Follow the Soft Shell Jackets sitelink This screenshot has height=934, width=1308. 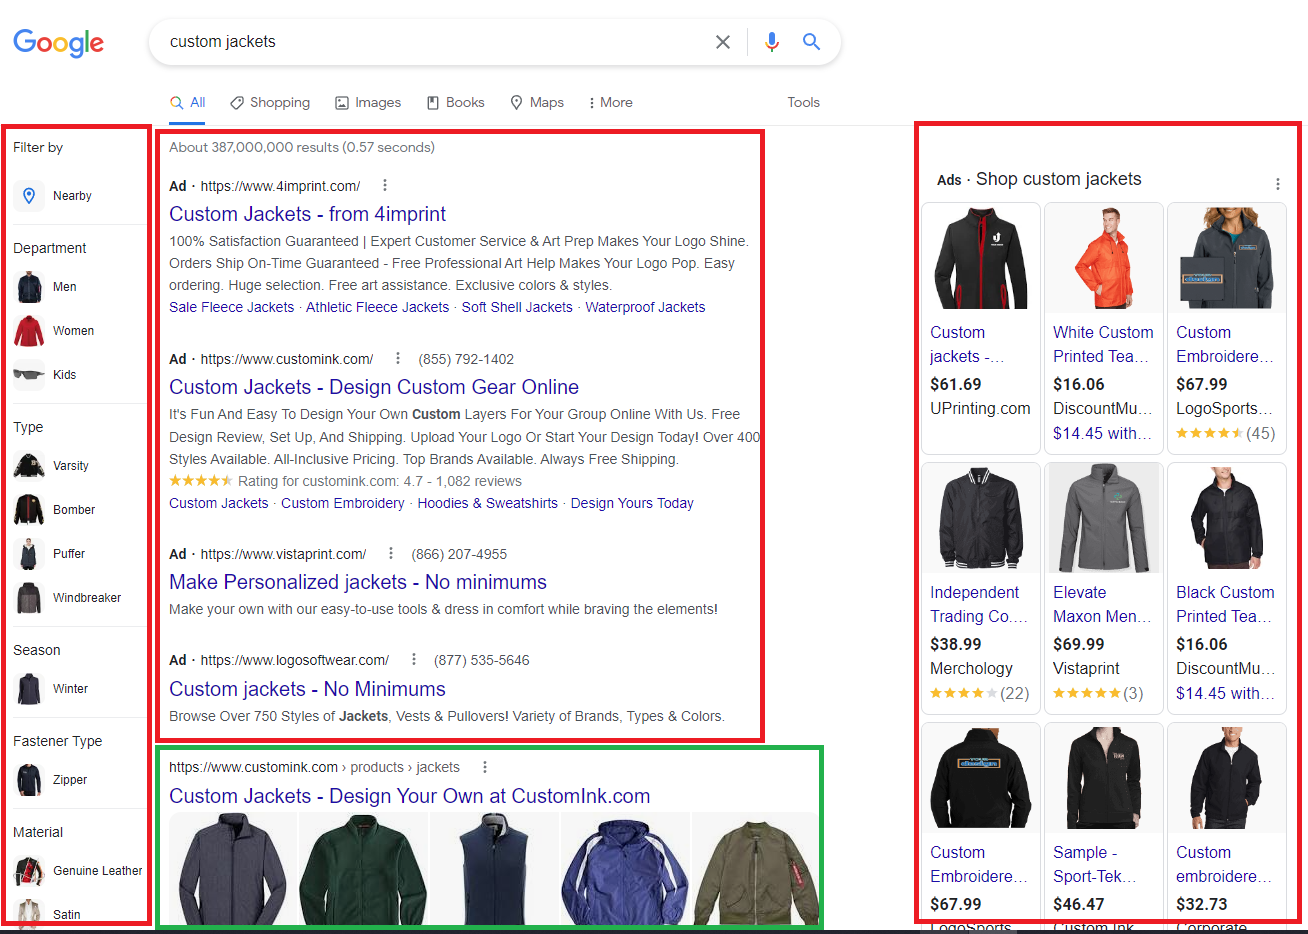pos(517,307)
